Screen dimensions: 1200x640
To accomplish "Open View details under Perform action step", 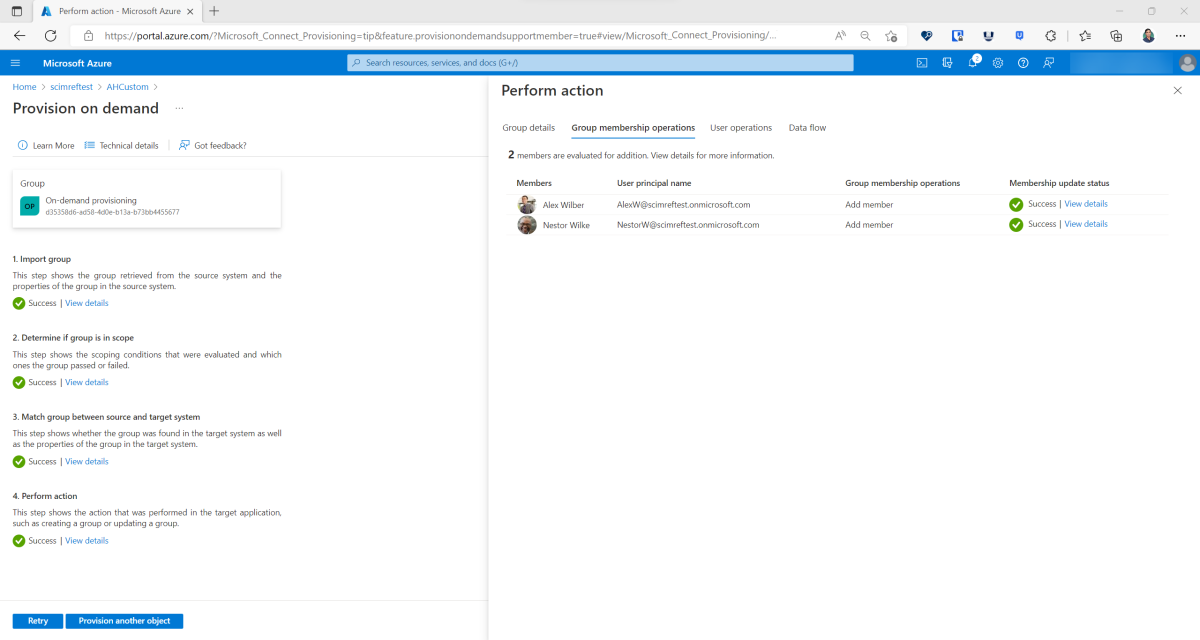I will pyautogui.click(x=87, y=540).
